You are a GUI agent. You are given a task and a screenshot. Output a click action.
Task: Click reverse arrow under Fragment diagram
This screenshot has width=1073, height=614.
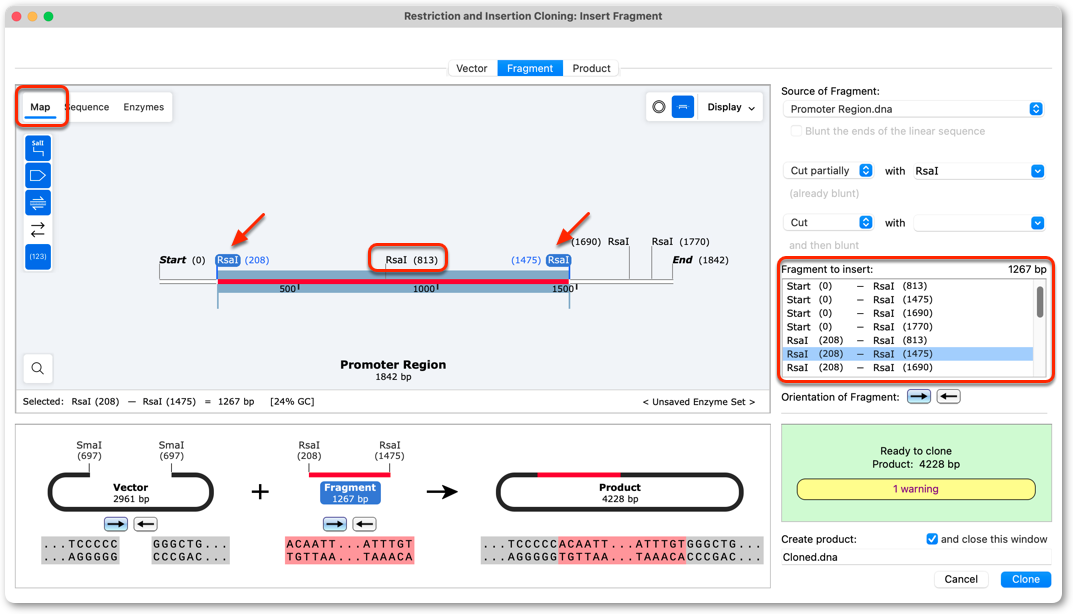[x=364, y=524]
